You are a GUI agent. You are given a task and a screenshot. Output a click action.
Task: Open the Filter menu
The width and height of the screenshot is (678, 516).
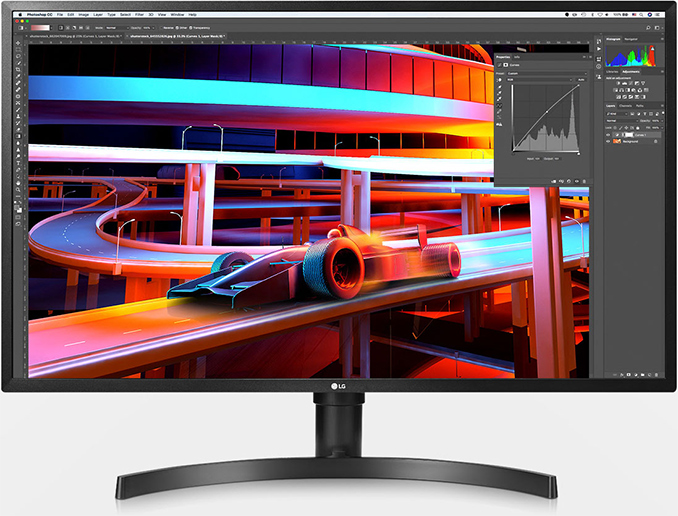click(139, 14)
